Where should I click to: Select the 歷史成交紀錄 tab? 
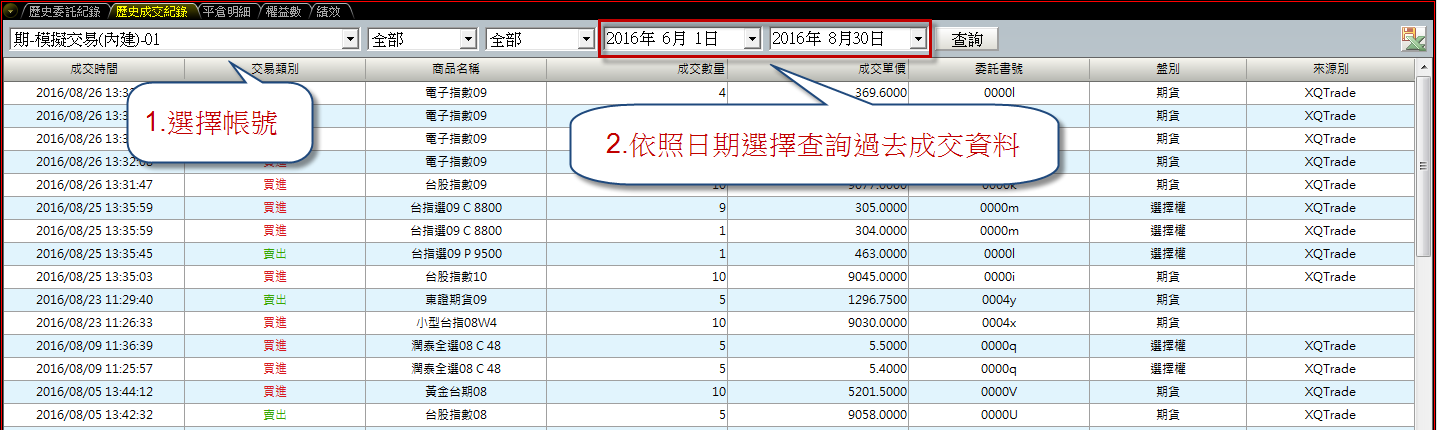(x=151, y=11)
